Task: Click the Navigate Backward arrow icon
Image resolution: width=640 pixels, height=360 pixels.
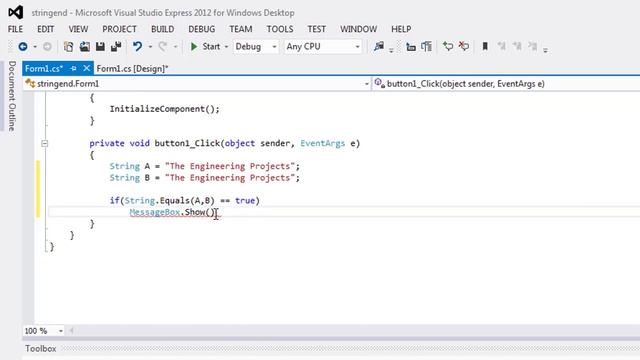Action: [23, 47]
